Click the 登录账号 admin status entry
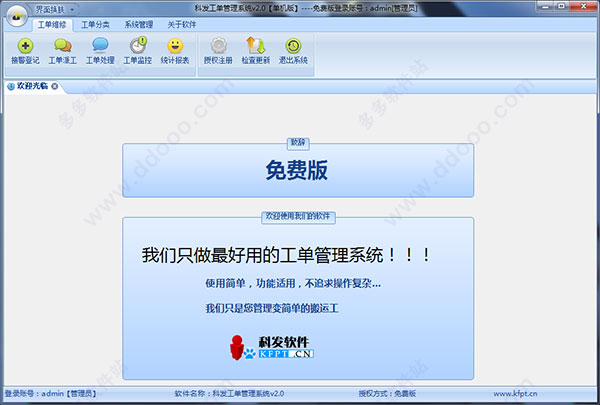This screenshot has width=600, height=405. [50, 394]
